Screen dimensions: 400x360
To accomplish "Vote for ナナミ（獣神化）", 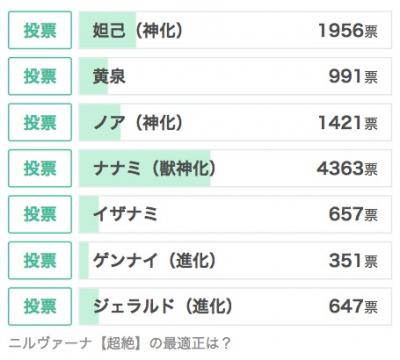I will [40, 168].
